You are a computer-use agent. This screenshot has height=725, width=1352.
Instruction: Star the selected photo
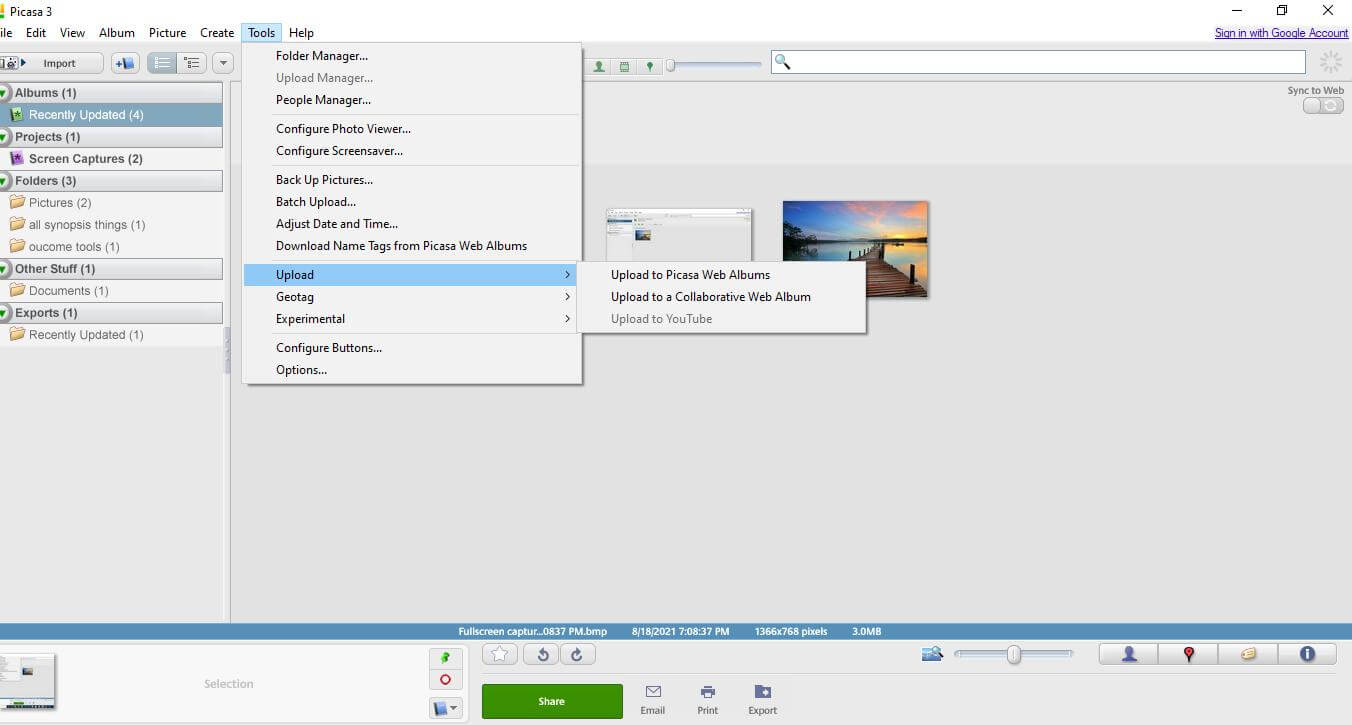click(500, 654)
